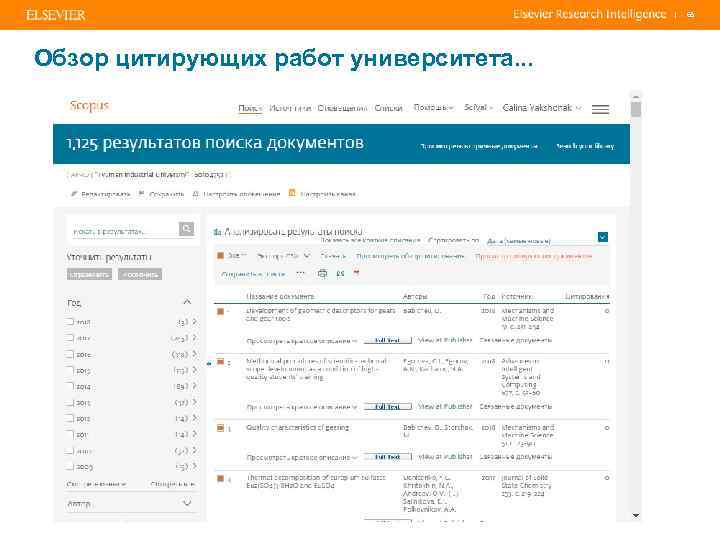This screenshot has height=540, width=720.
Task: Click Journal of Solid State Chemistry source
Action: [x=526, y=485]
